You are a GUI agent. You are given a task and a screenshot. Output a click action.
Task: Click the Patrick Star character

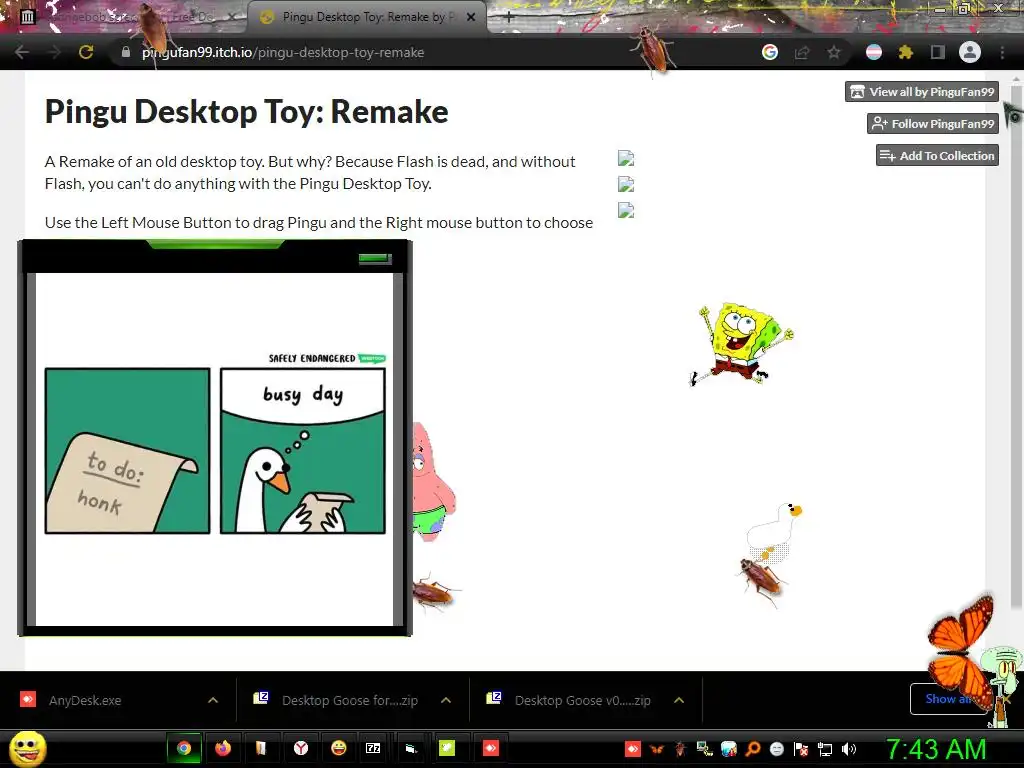point(432,482)
